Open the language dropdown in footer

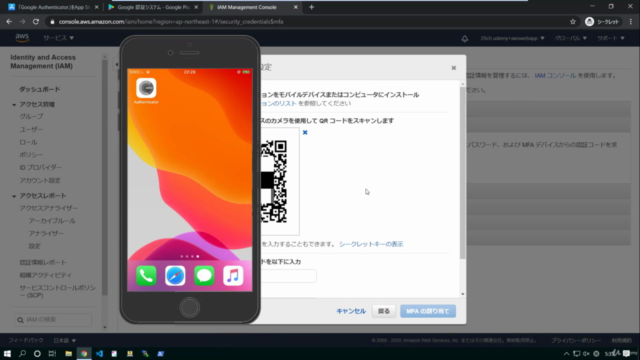click(x=64, y=340)
